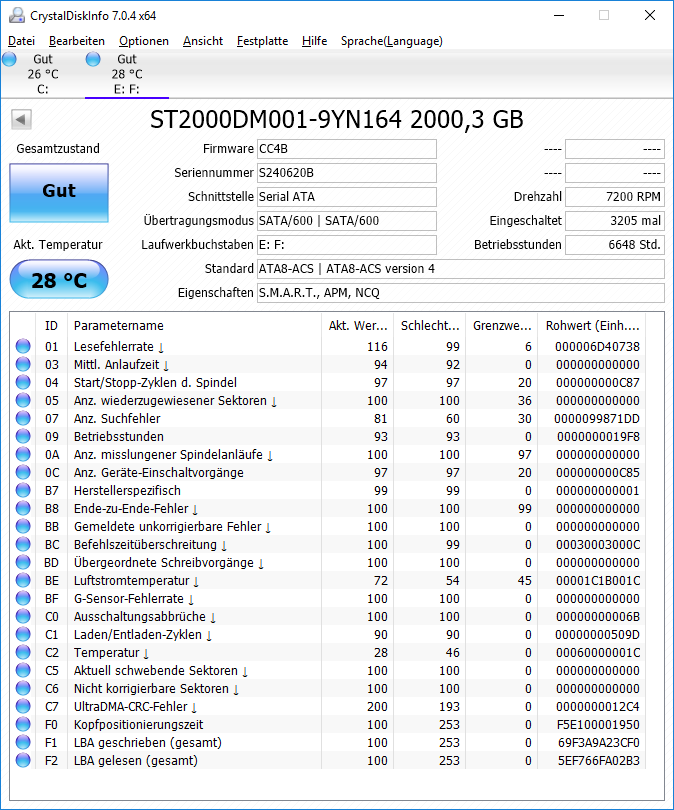Click status orb for Luftstromtemperatur row
Screen dimensions: 674x810
pyautogui.click(x=23, y=580)
